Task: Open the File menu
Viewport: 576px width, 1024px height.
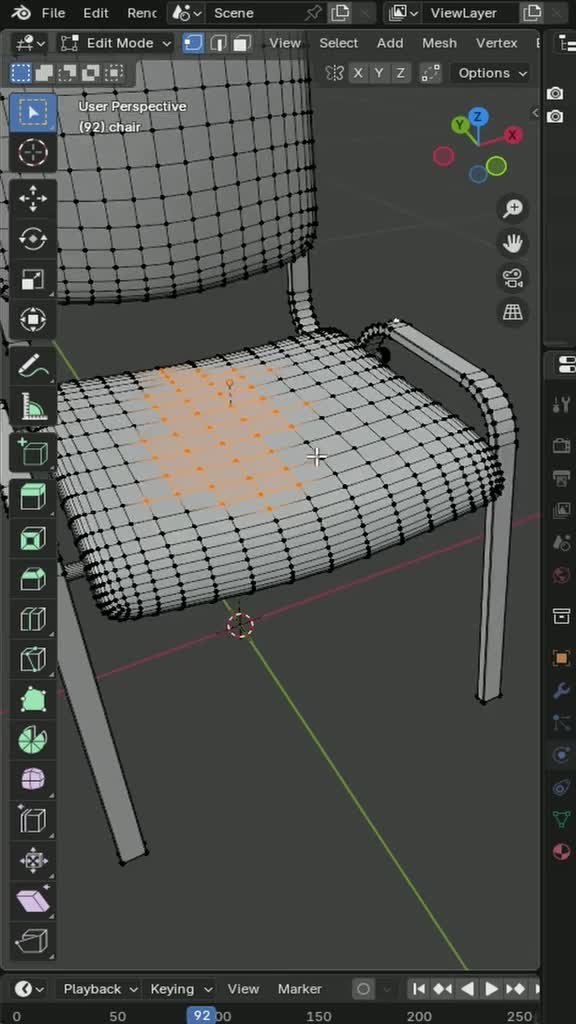Action: pos(53,13)
